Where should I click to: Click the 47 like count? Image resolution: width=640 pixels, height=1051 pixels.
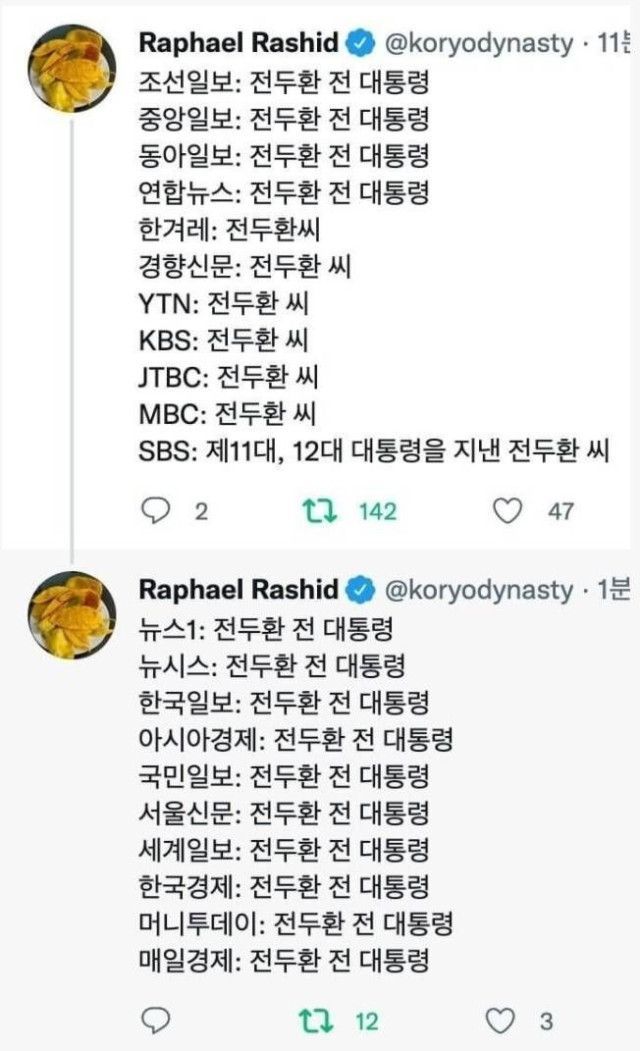tap(561, 511)
